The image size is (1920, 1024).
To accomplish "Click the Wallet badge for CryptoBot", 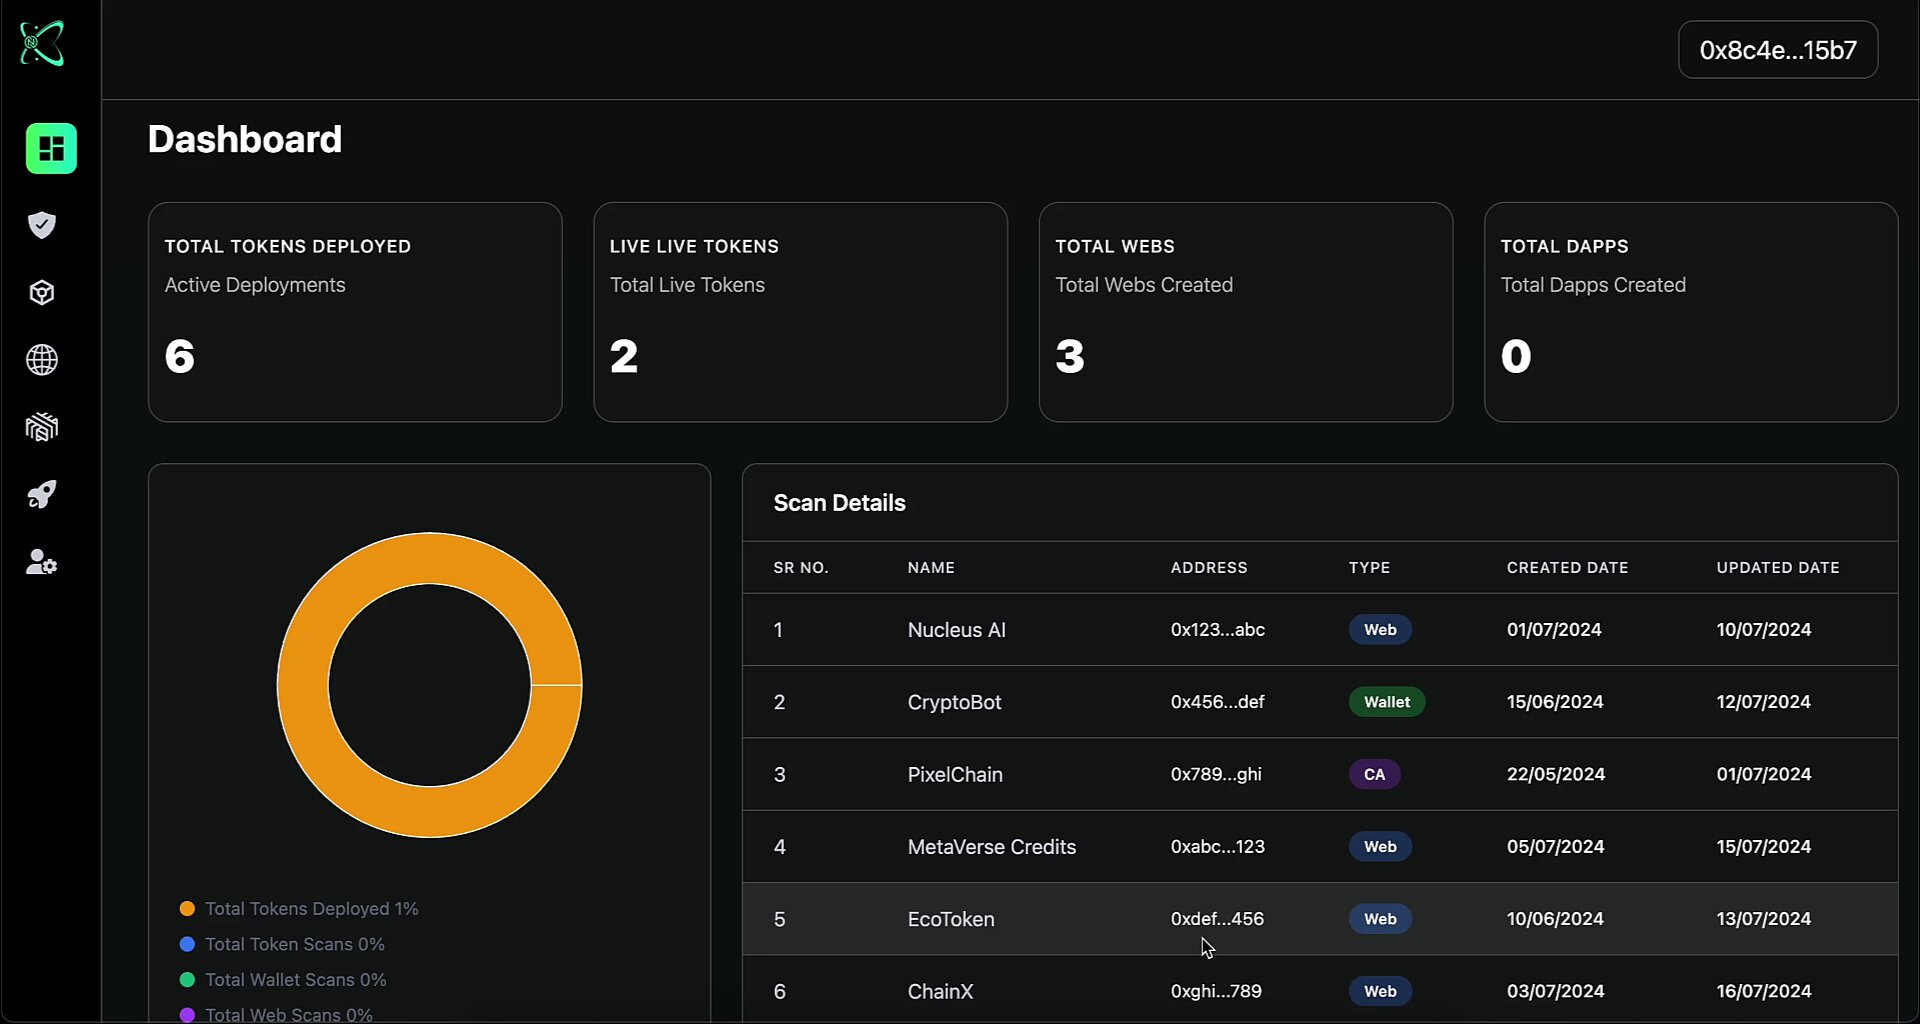I will pyautogui.click(x=1386, y=701).
